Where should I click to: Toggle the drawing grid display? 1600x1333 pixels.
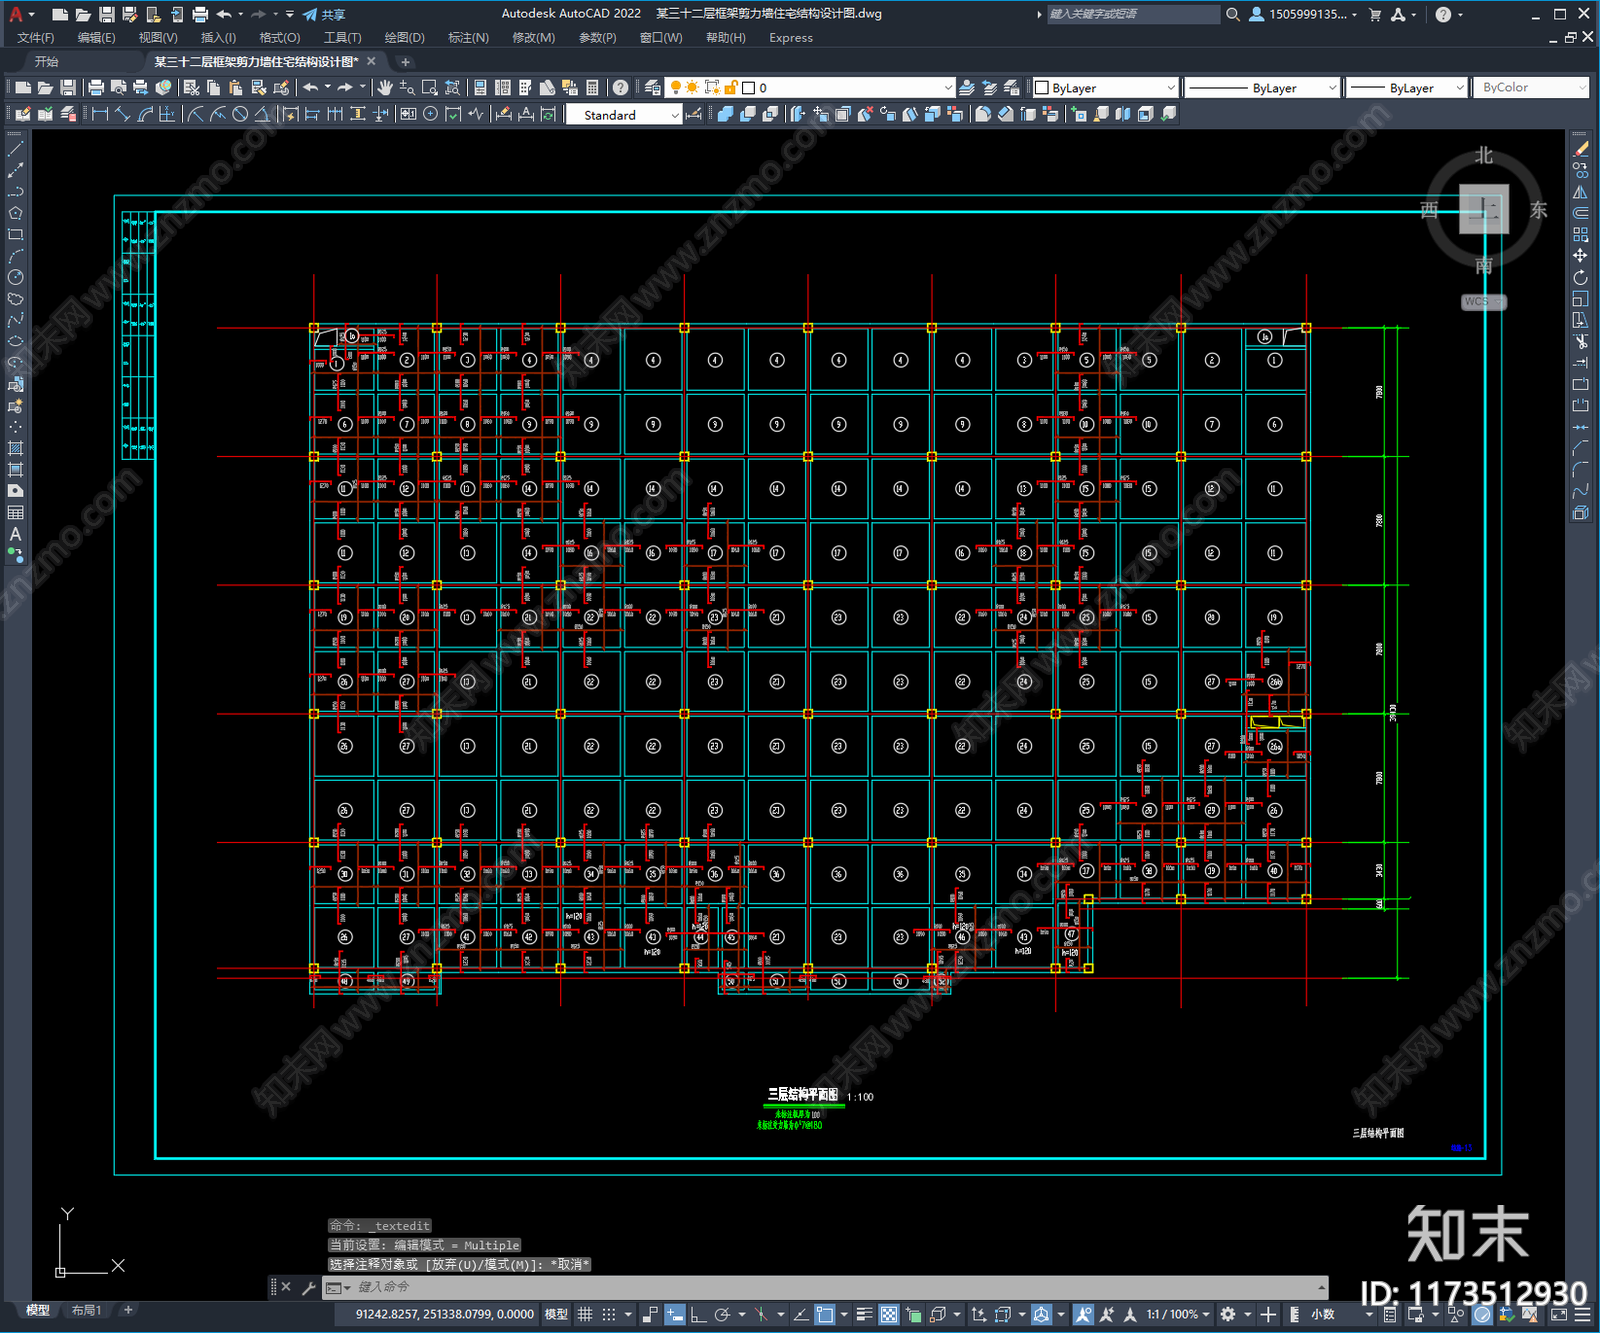585,1314
